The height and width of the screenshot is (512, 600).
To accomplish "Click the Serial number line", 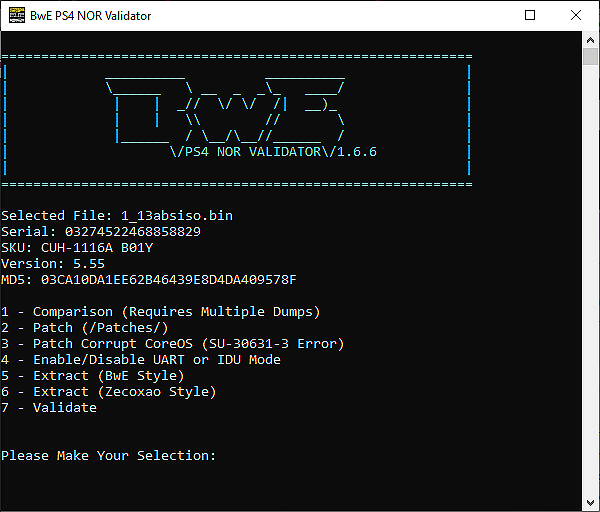I will click(101, 232).
